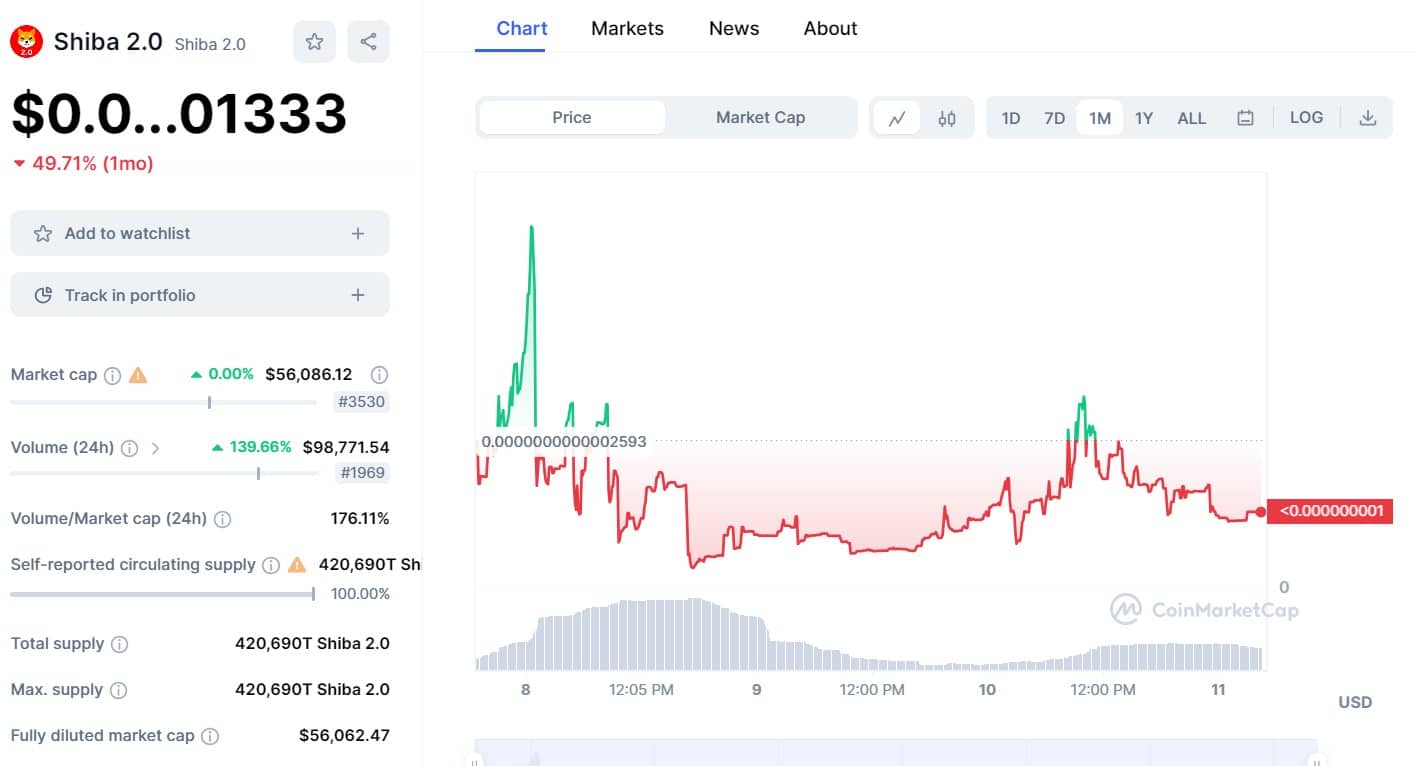This screenshot has width=1417, height=766.
Task: Click volume rank #1969 badge
Action: click(362, 473)
